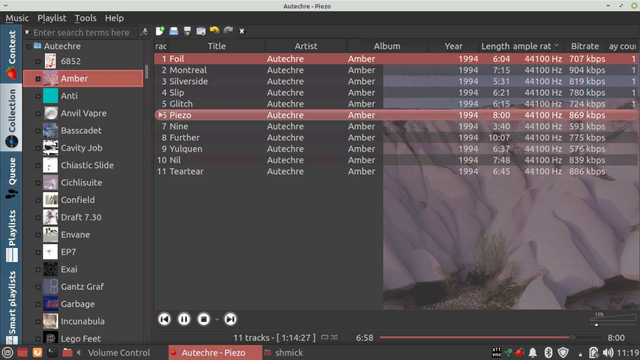Switch to the Playlists sidebar tab
Image resolution: width=640 pixels, height=360 pixels.
[11, 235]
